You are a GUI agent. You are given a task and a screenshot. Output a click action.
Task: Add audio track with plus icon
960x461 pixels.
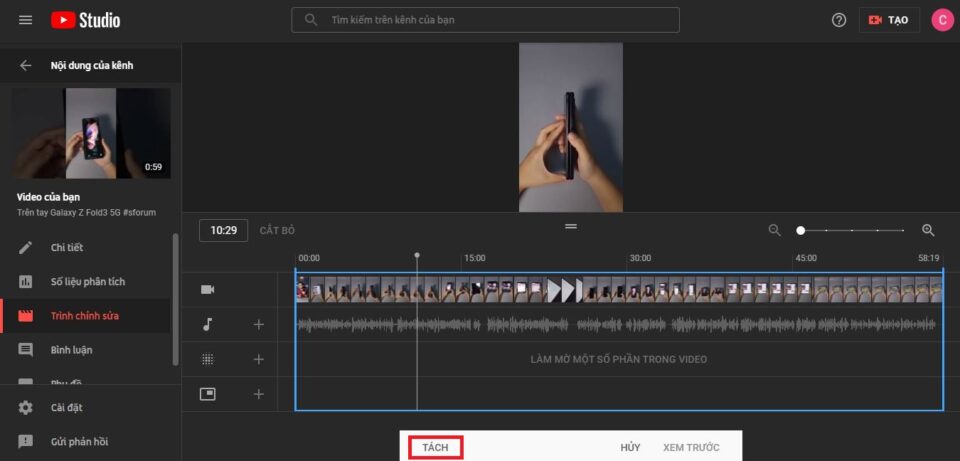coord(258,324)
